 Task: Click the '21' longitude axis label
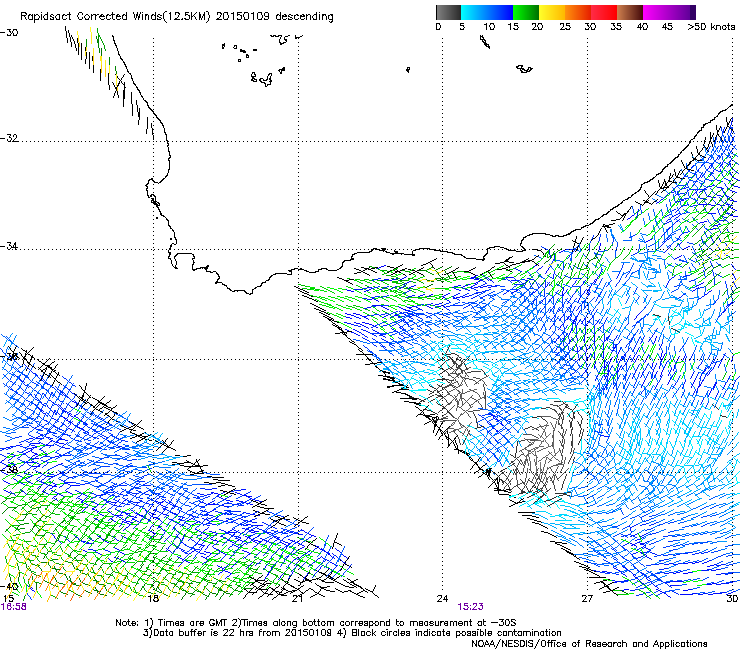[x=297, y=599]
